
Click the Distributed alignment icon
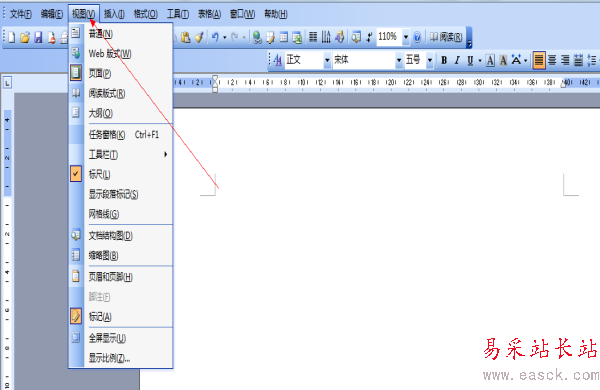point(578,60)
